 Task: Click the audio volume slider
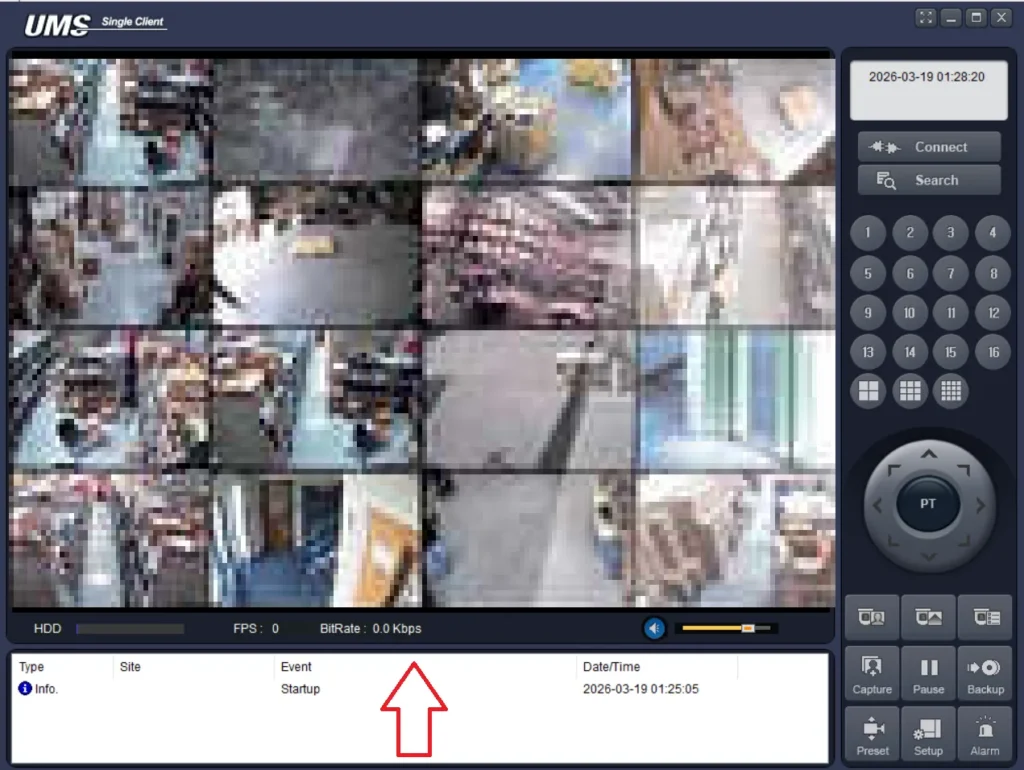click(726, 628)
